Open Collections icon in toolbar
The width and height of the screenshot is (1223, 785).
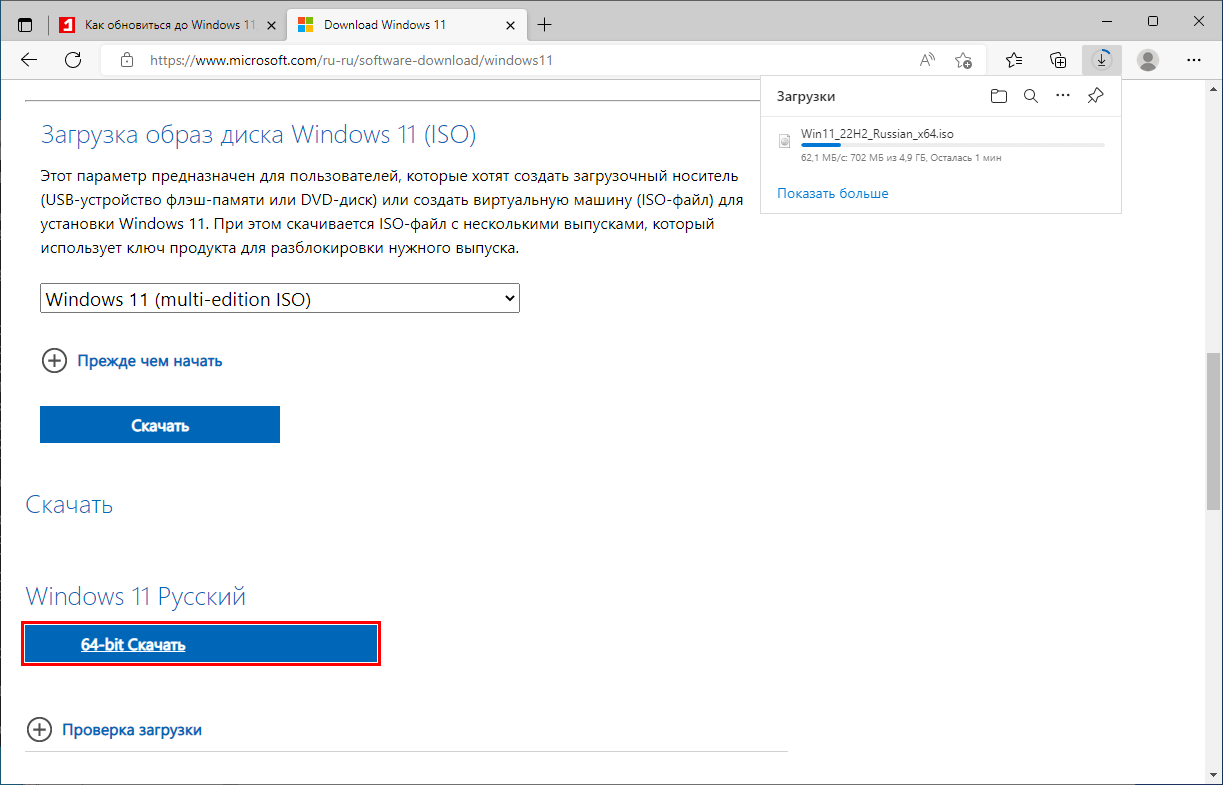[x=1058, y=60]
